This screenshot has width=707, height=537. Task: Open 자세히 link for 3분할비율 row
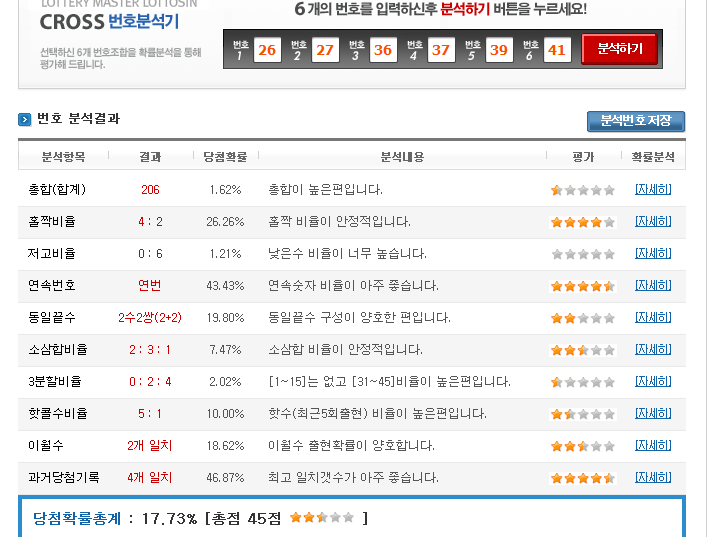pyautogui.click(x=653, y=382)
